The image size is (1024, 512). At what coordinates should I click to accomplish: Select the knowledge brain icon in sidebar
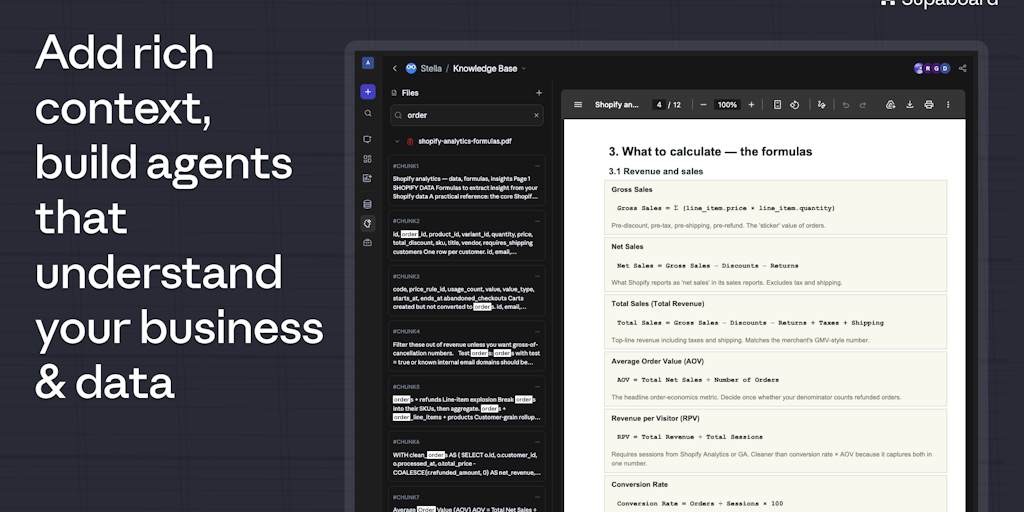368,223
